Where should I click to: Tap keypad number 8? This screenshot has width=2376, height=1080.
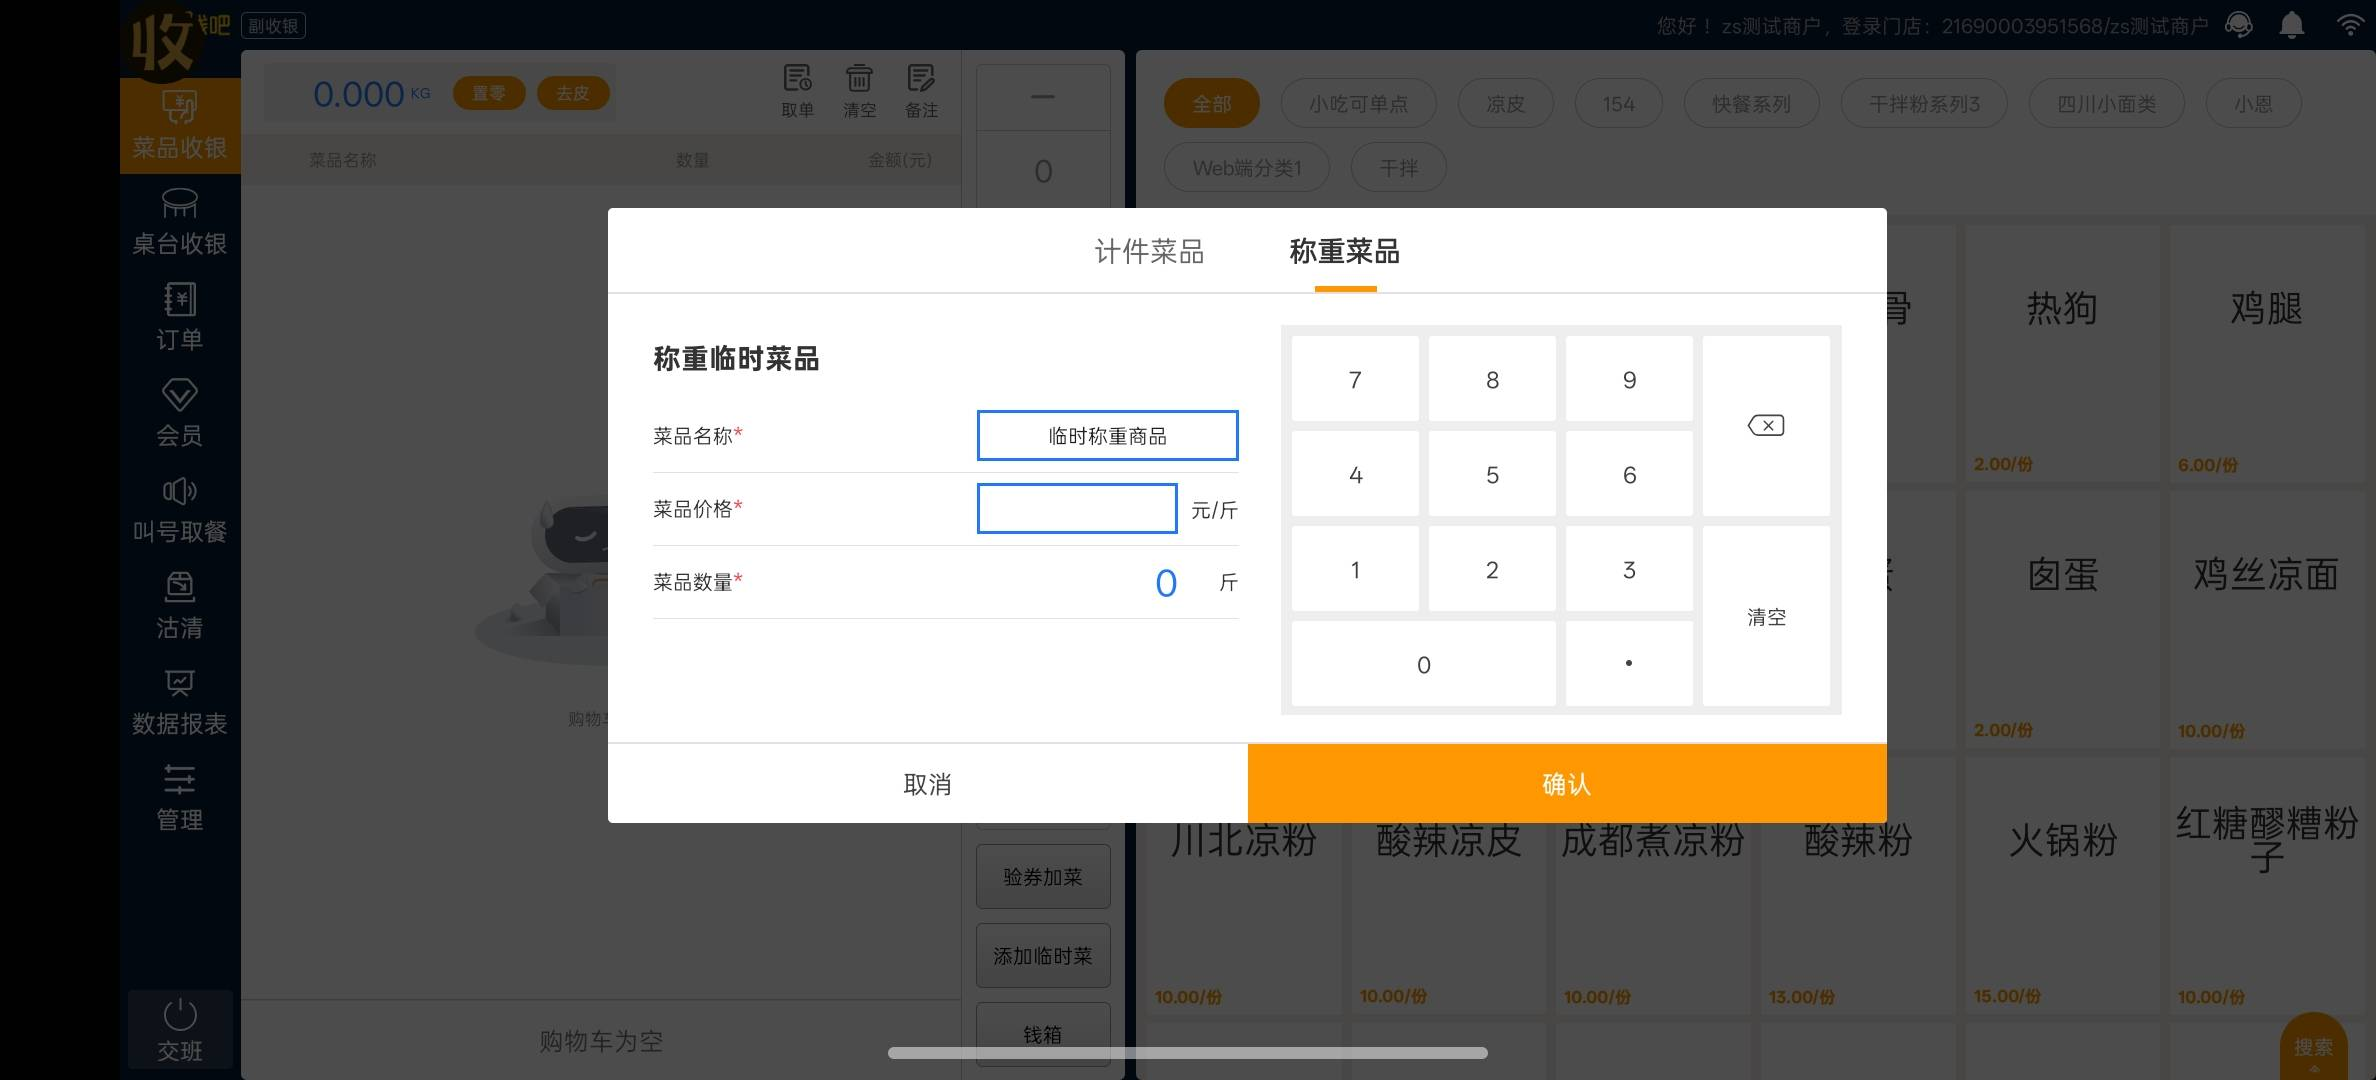(1492, 379)
